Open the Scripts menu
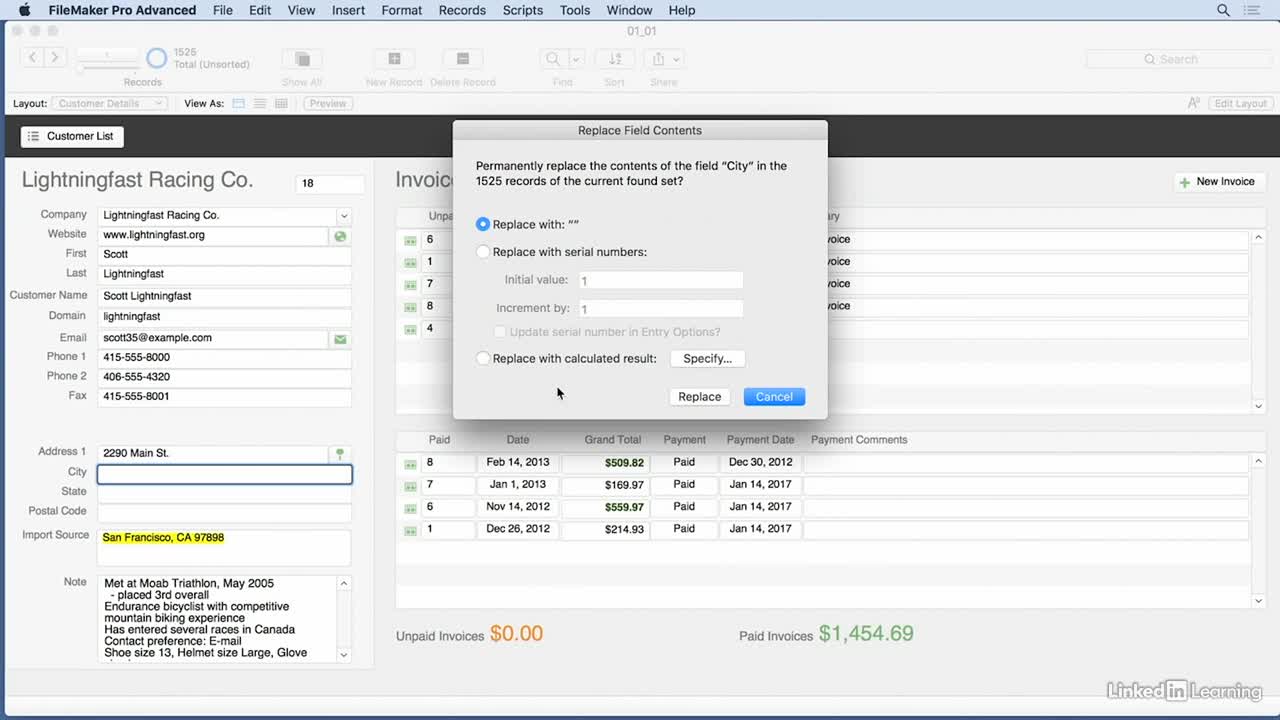1280x720 pixels. (x=523, y=10)
